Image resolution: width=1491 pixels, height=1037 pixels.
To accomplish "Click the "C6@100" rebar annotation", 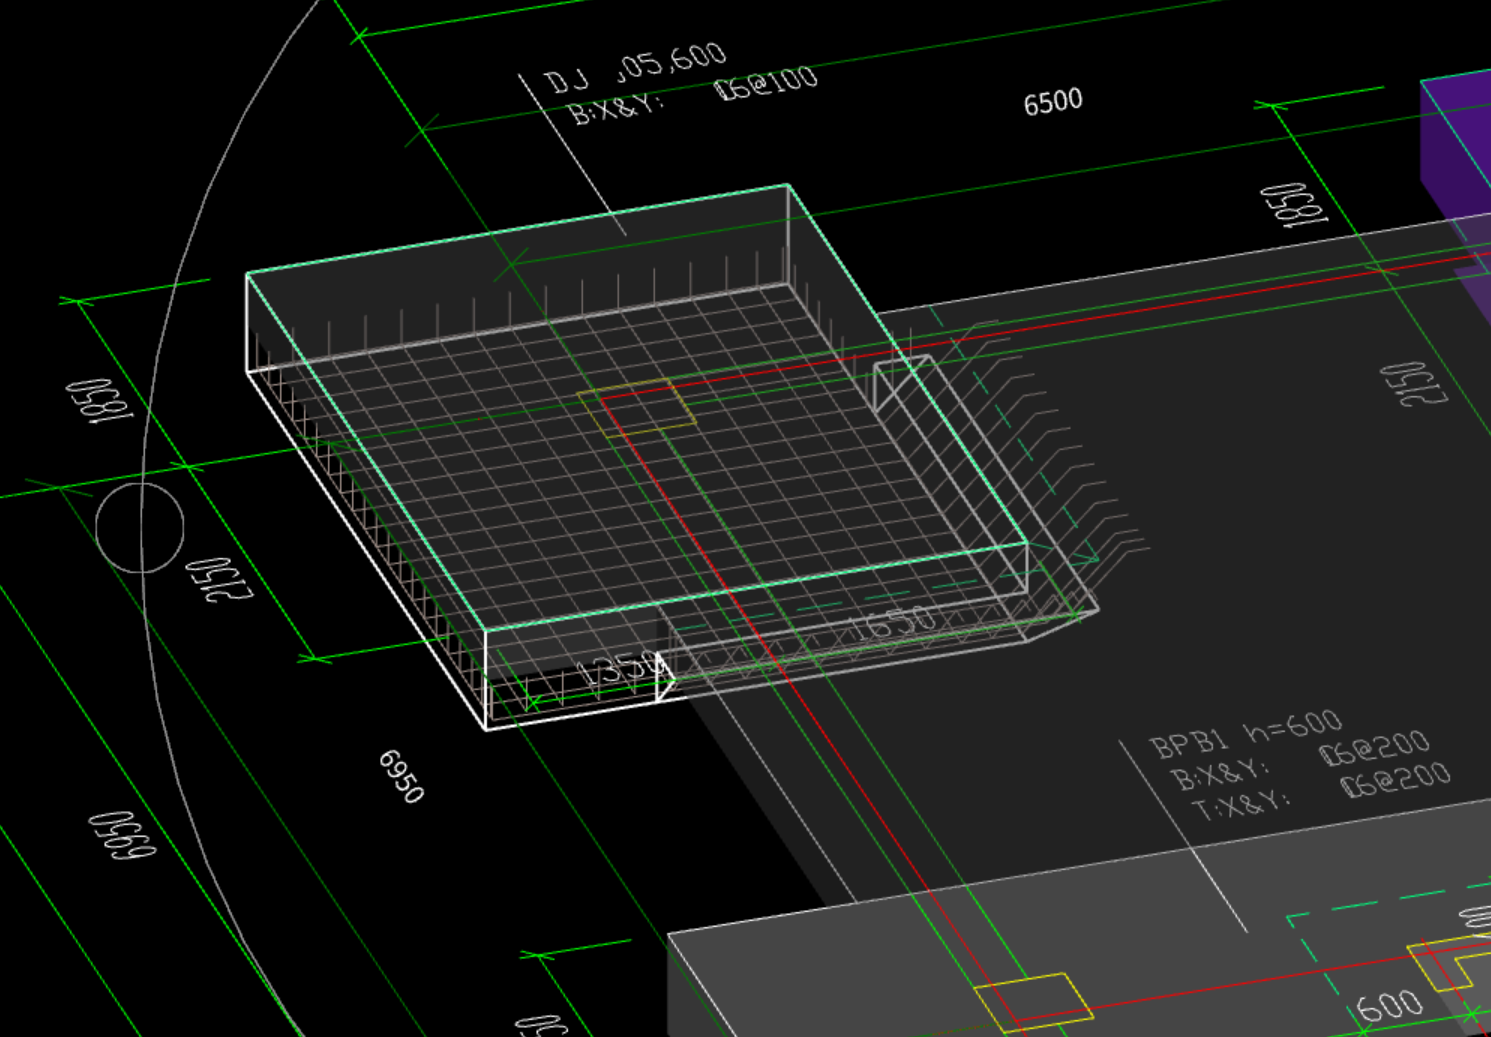I will click(766, 83).
